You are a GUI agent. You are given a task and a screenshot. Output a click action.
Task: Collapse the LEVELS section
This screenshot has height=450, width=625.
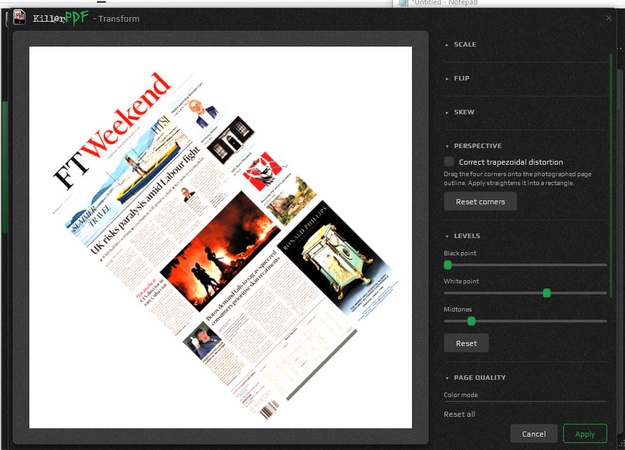click(463, 236)
